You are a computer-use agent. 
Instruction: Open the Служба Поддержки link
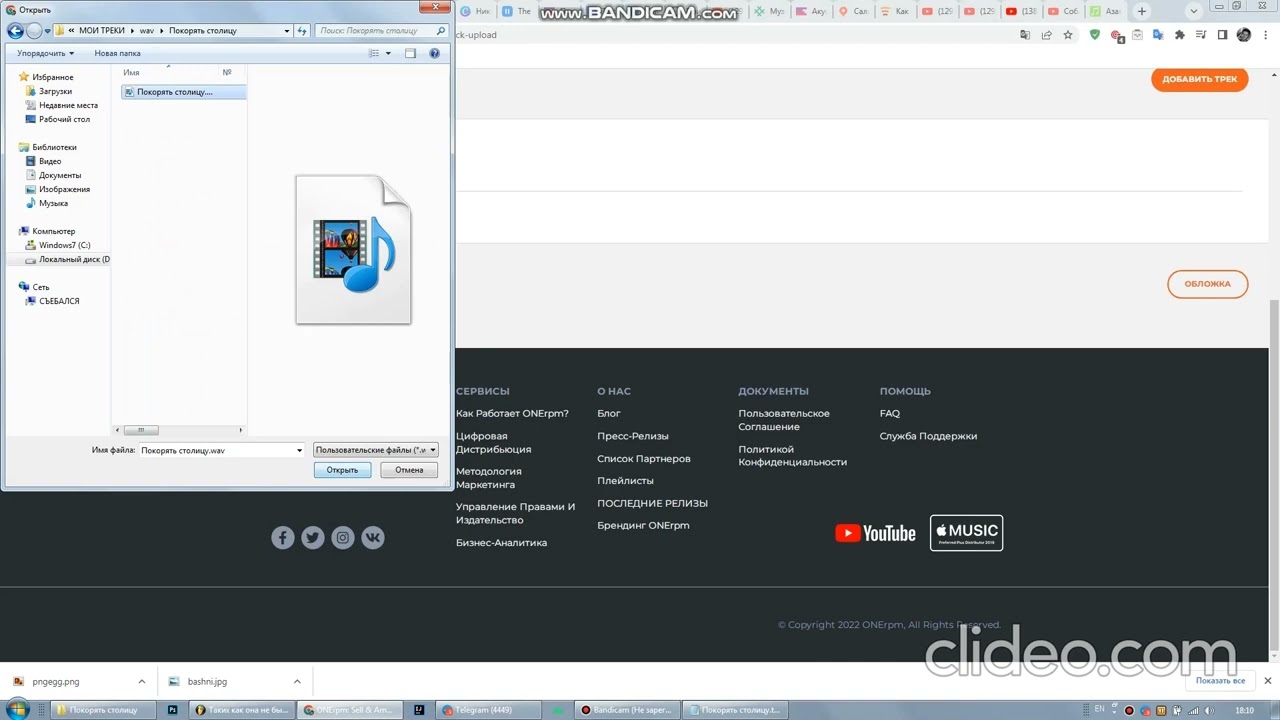[928, 436]
